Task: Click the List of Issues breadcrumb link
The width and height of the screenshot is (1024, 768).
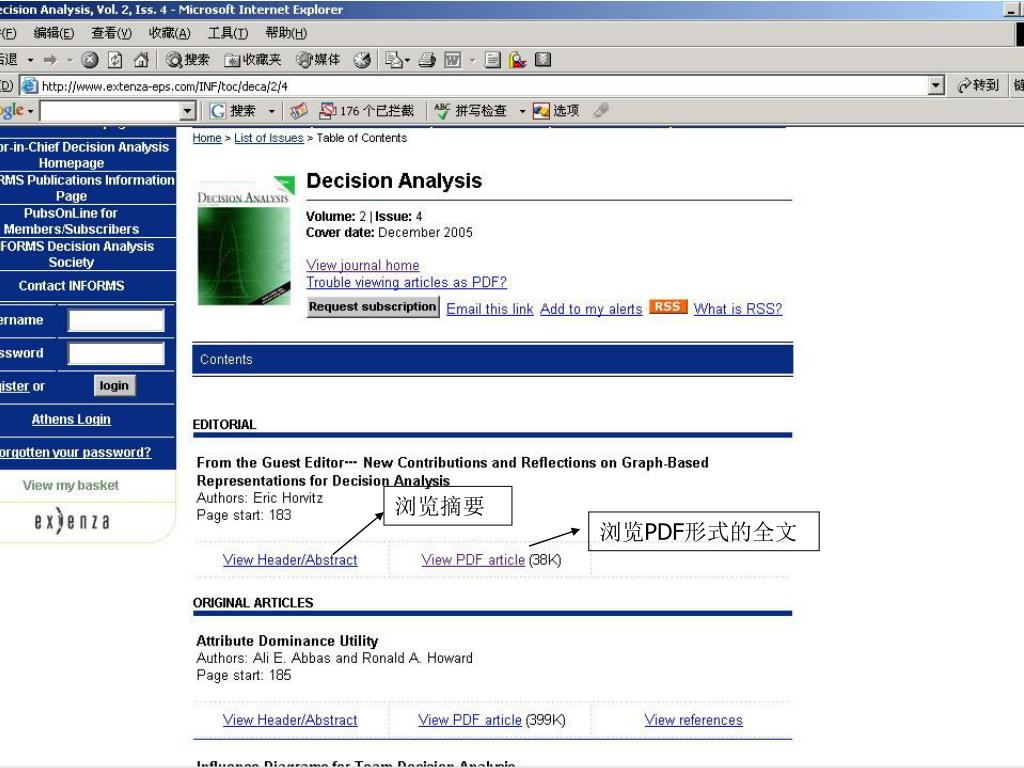Action: pyautogui.click(x=268, y=138)
